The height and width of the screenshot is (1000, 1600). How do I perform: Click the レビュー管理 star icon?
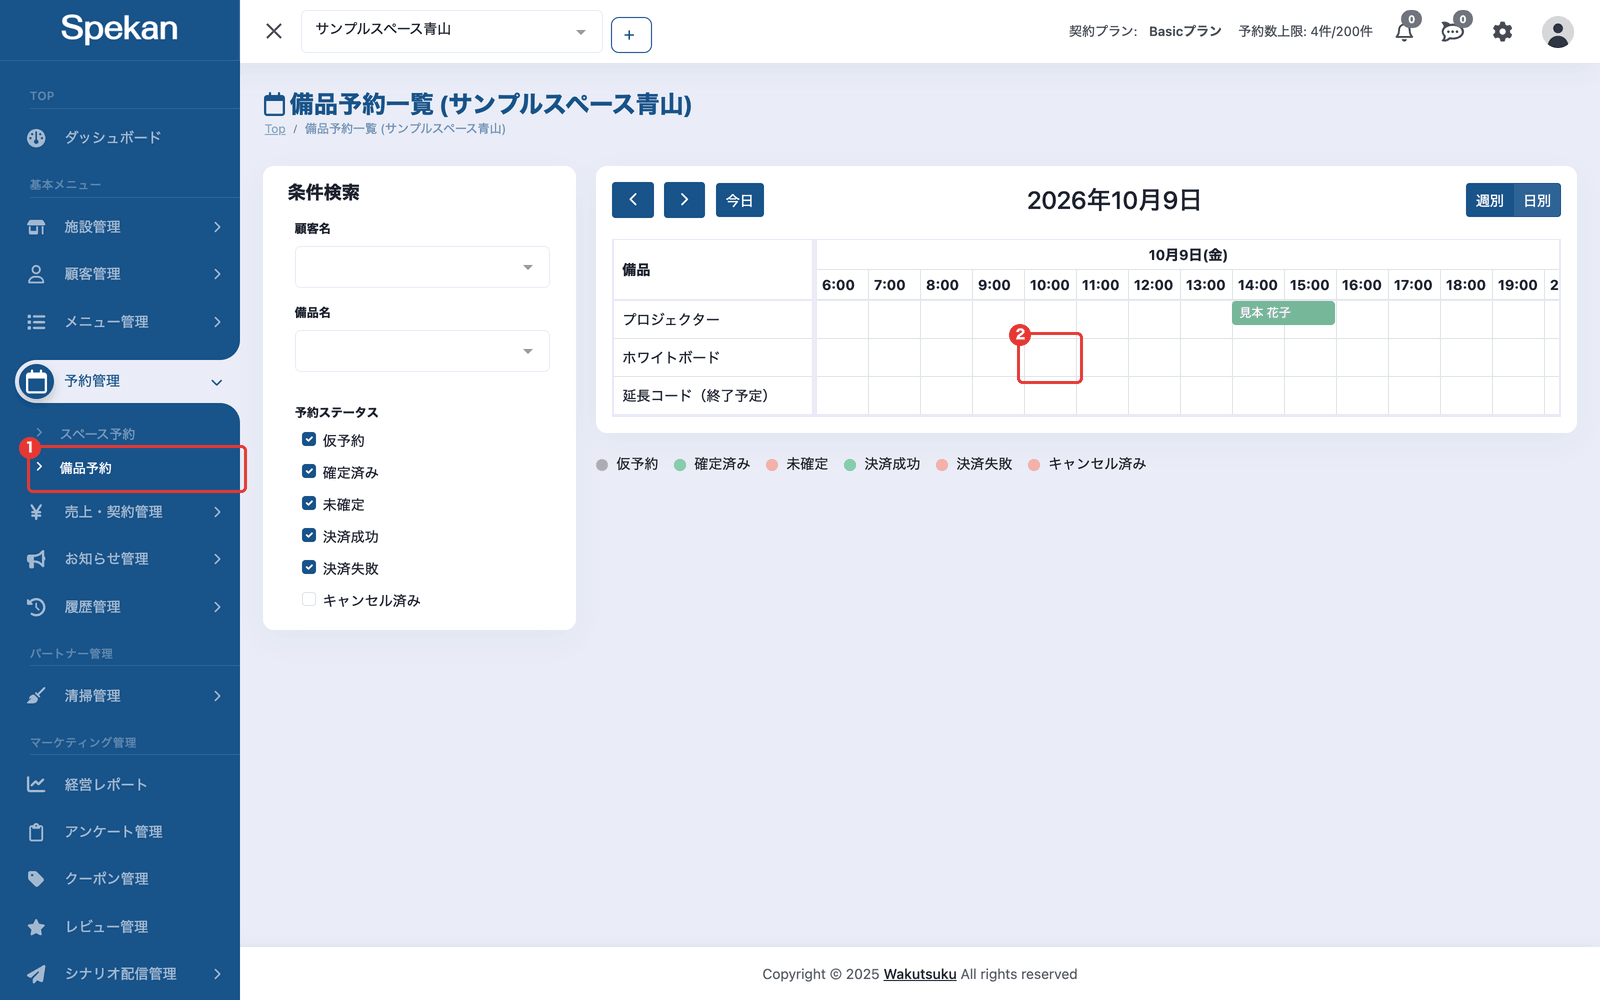tap(36, 927)
